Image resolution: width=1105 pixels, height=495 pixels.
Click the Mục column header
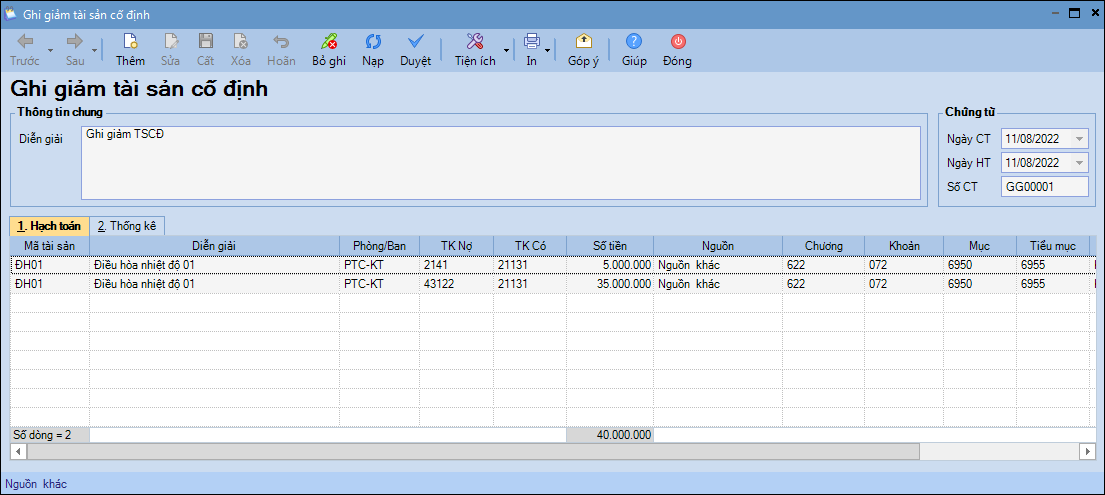point(981,245)
